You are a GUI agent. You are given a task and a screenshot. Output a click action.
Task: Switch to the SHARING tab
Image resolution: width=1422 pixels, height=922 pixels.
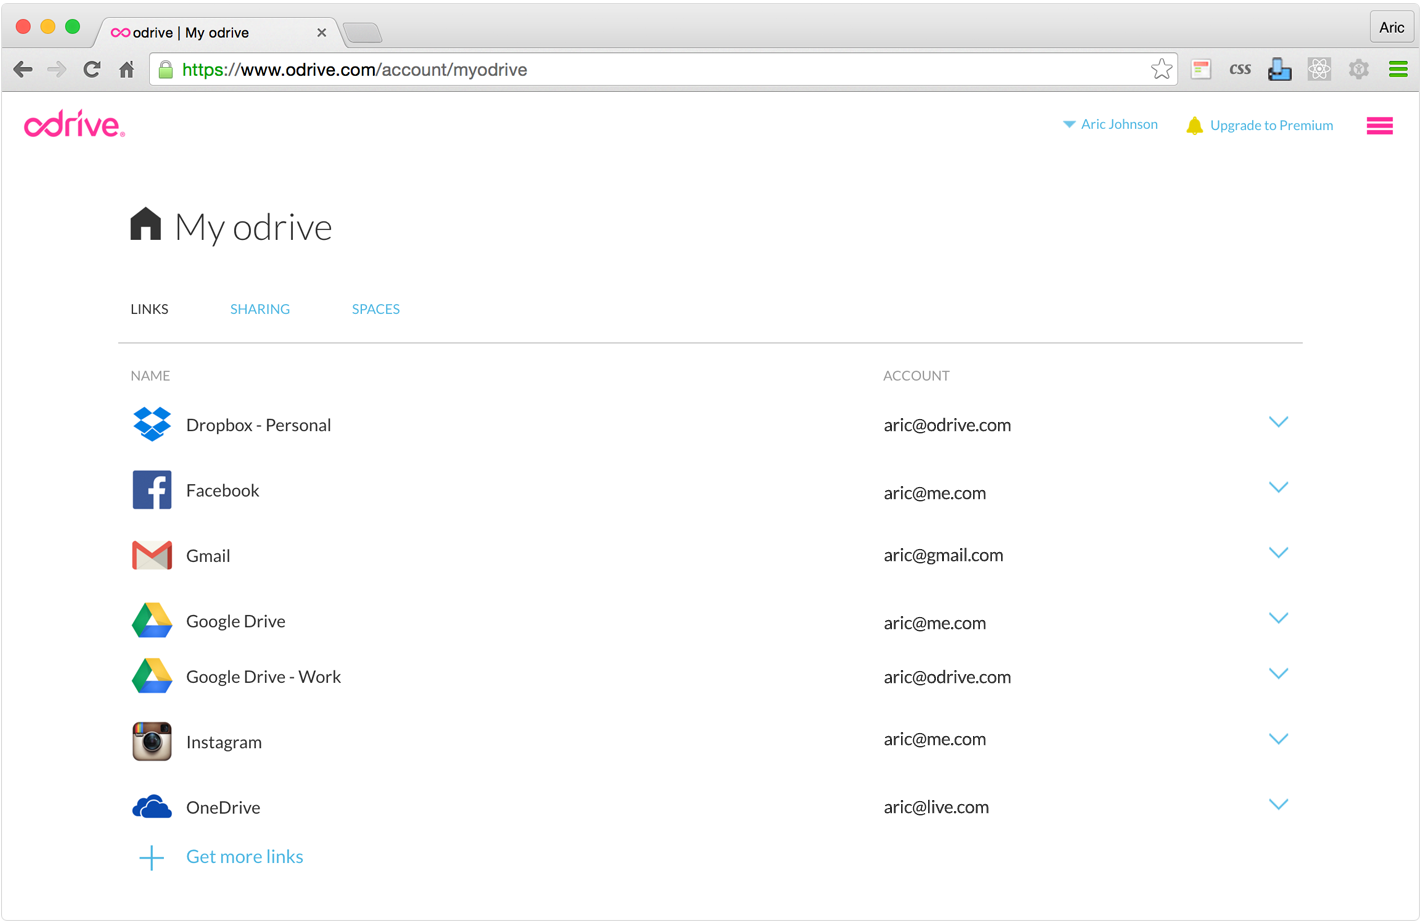(x=260, y=309)
